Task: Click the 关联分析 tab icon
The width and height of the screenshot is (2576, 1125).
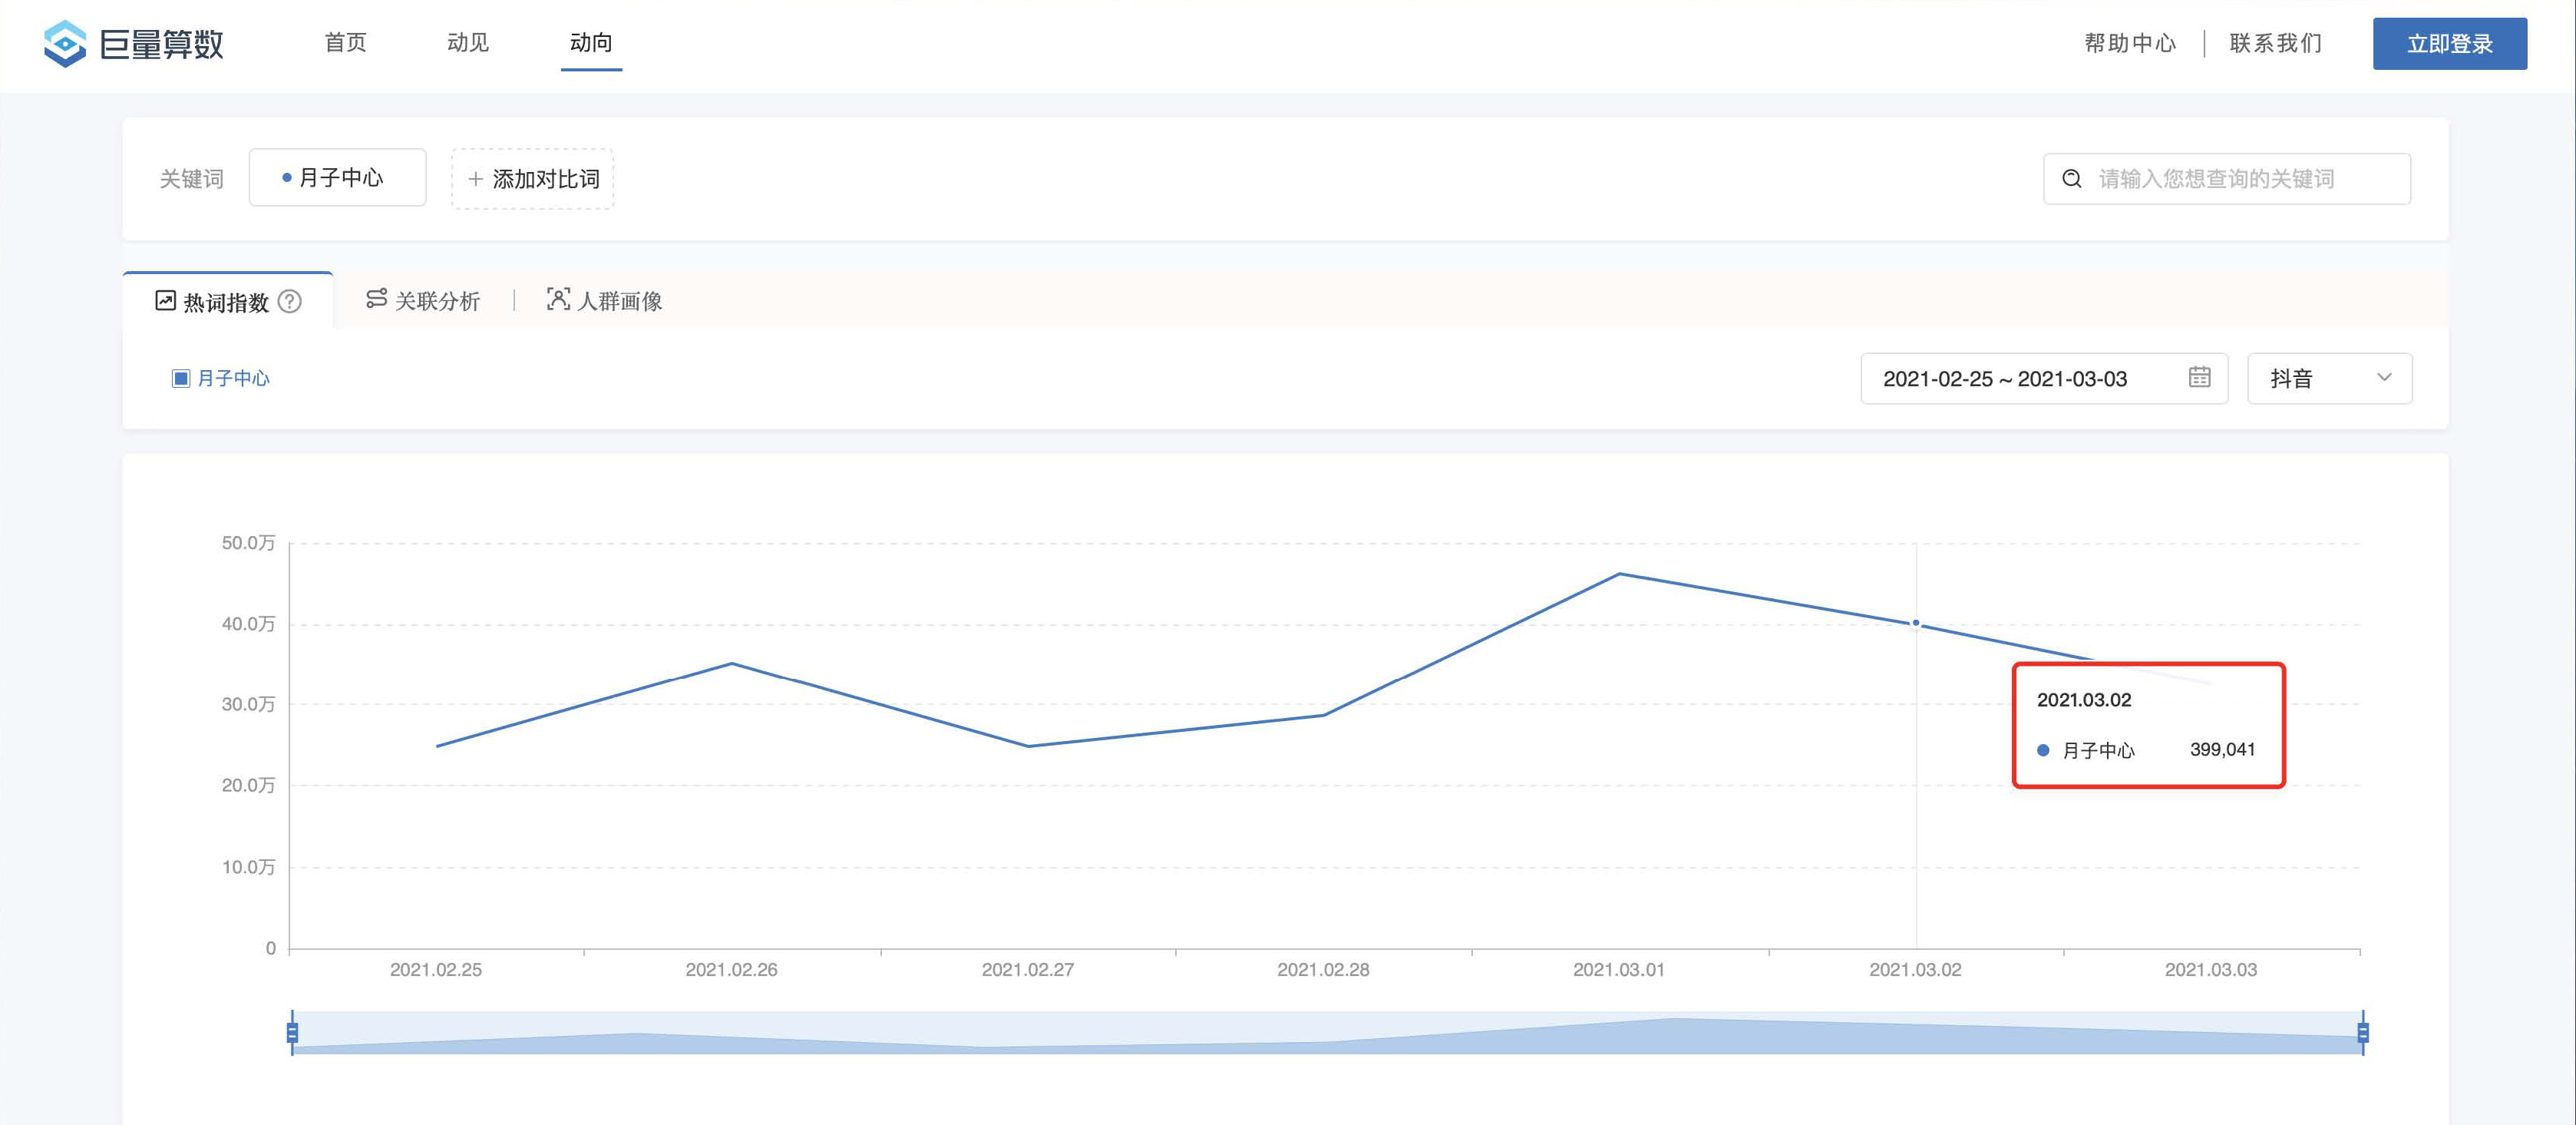Action: tap(376, 299)
